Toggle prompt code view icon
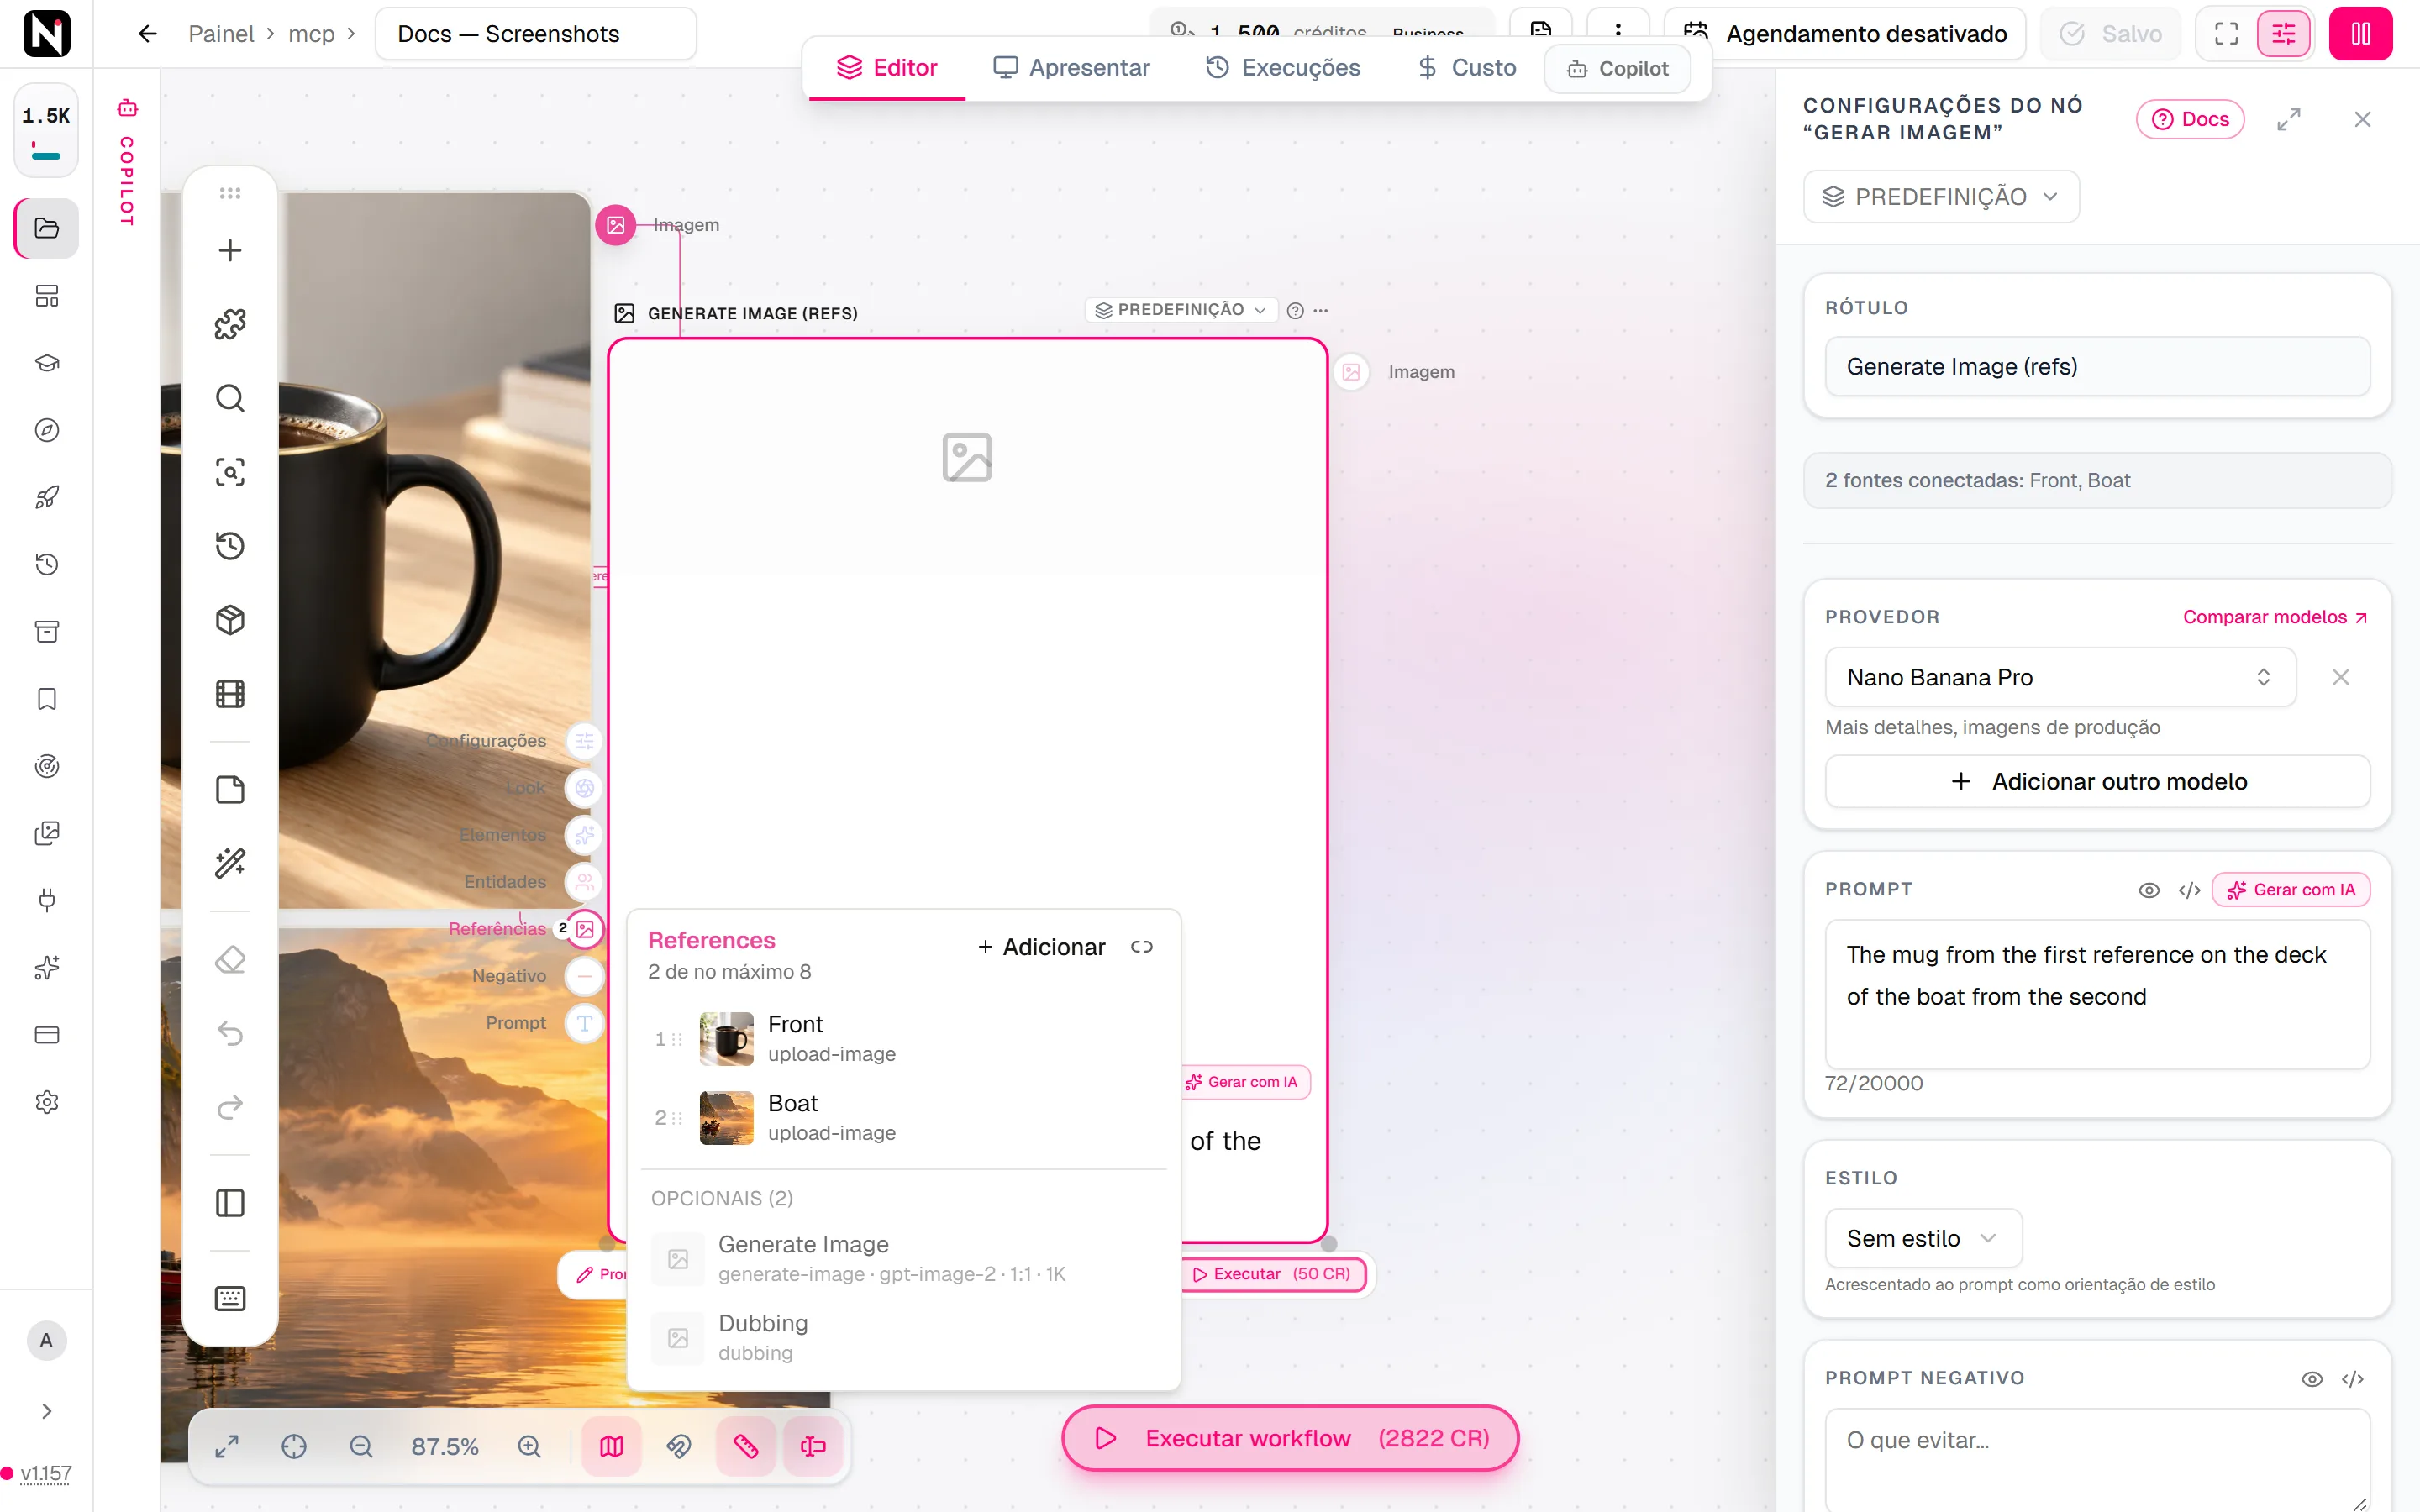 coord(2189,890)
